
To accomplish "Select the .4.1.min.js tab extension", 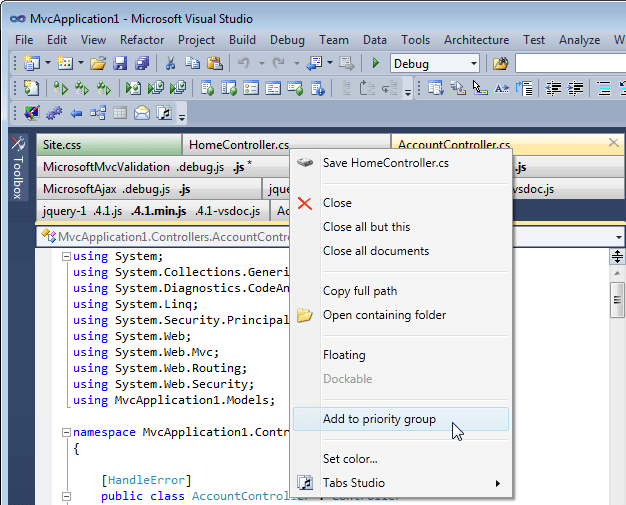I will coord(158,211).
